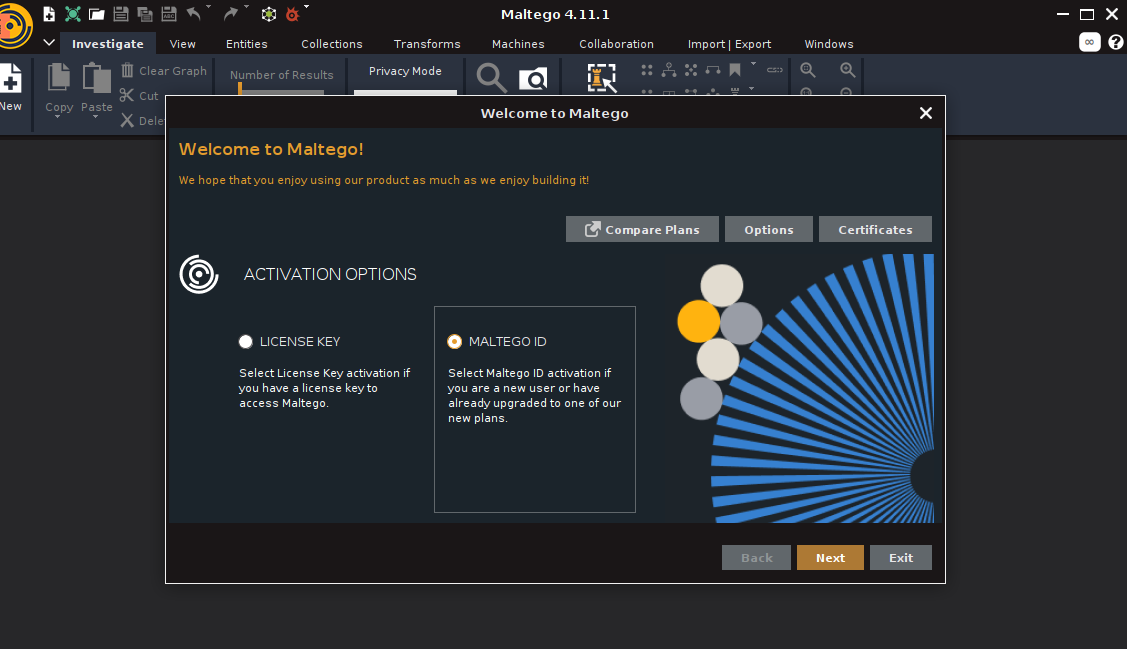Click the Maltego ID description text
The height and width of the screenshot is (649, 1127).
coord(534,395)
